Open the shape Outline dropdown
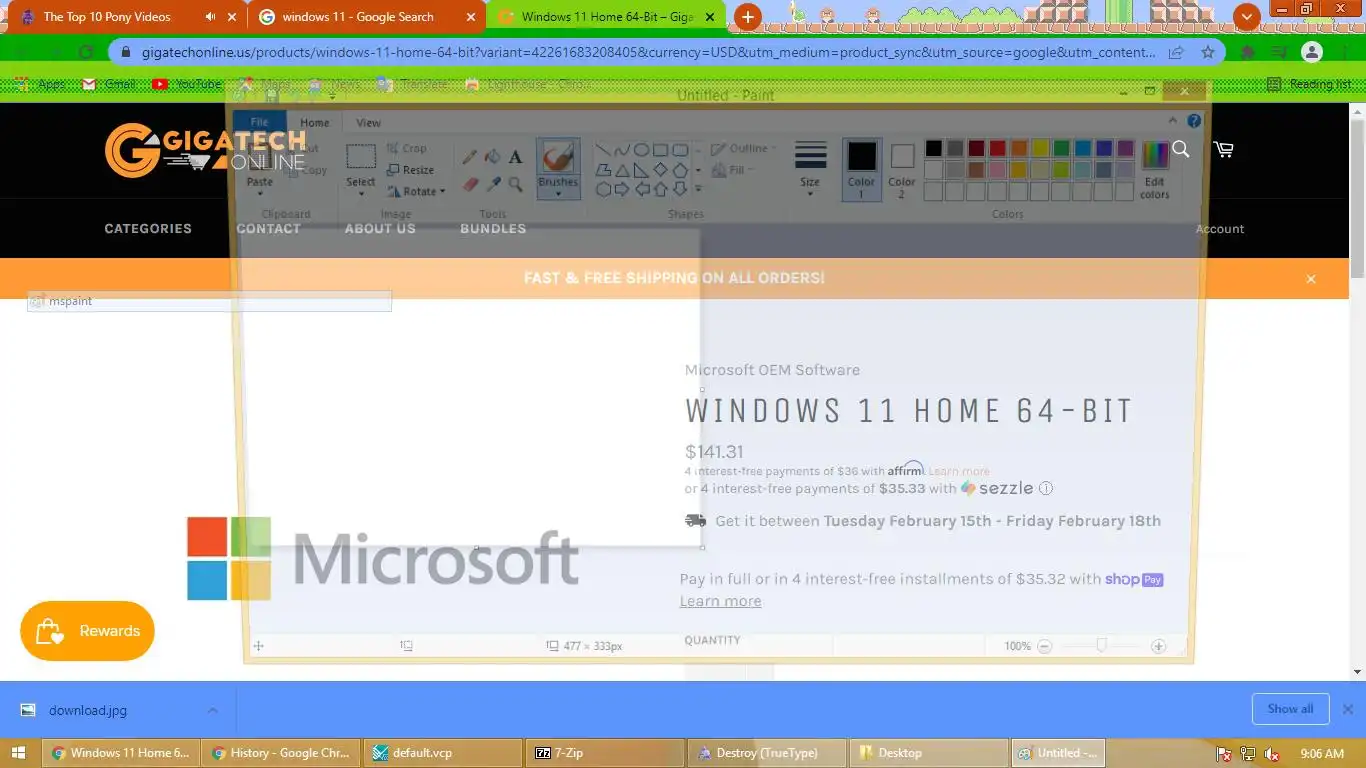The height and width of the screenshot is (768, 1366). (745, 148)
